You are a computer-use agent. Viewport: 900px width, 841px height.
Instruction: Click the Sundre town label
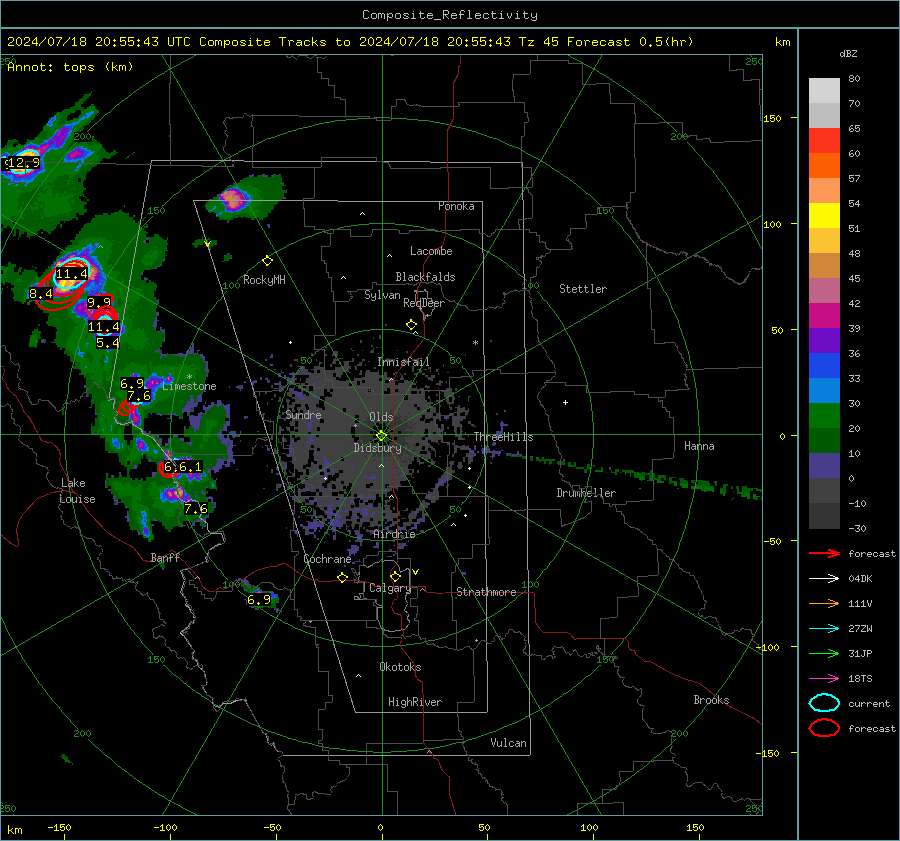click(304, 415)
